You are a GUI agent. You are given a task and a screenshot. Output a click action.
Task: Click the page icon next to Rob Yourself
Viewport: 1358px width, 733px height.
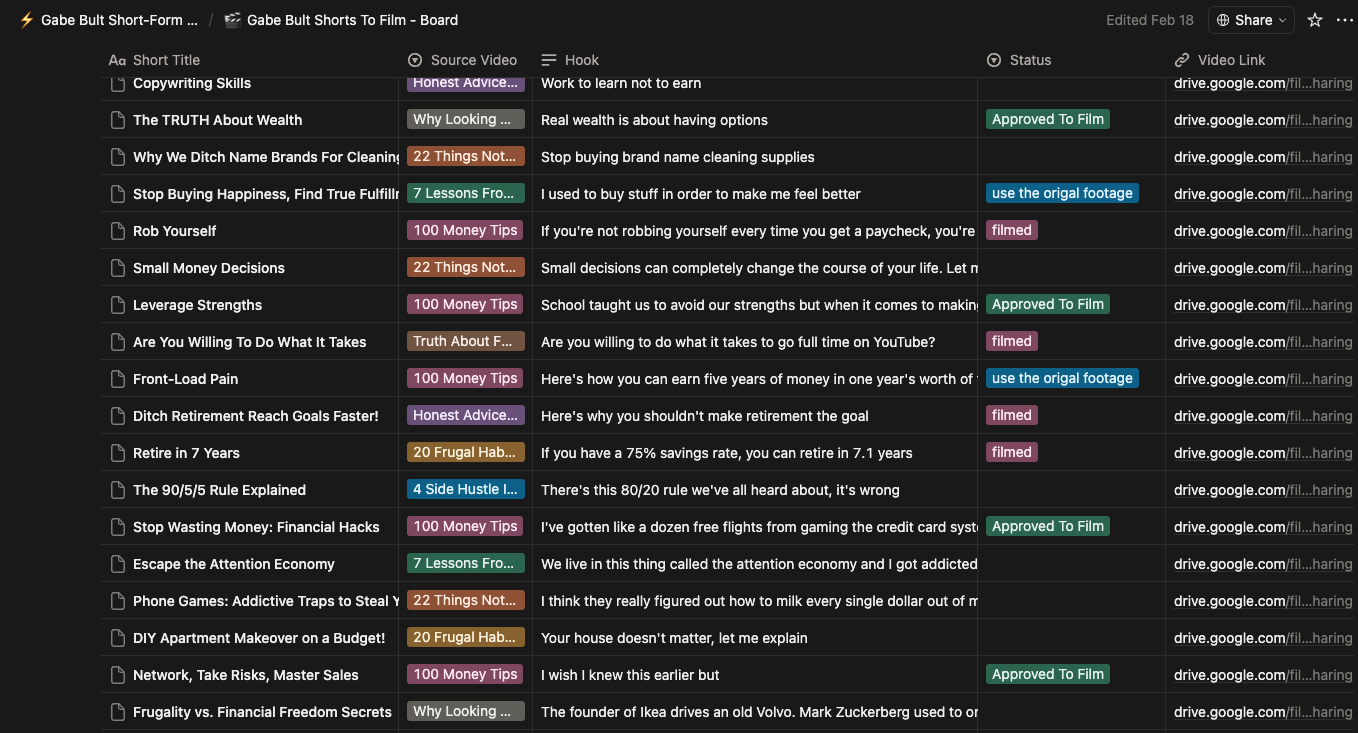[x=117, y=230]
